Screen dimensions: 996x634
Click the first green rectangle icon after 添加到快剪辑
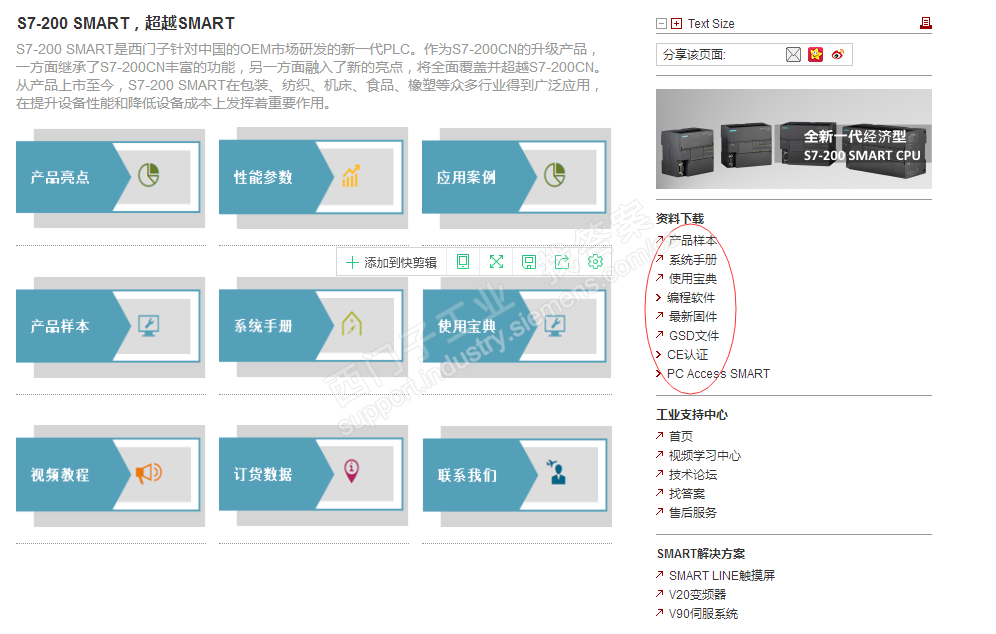tap(463, 262)
